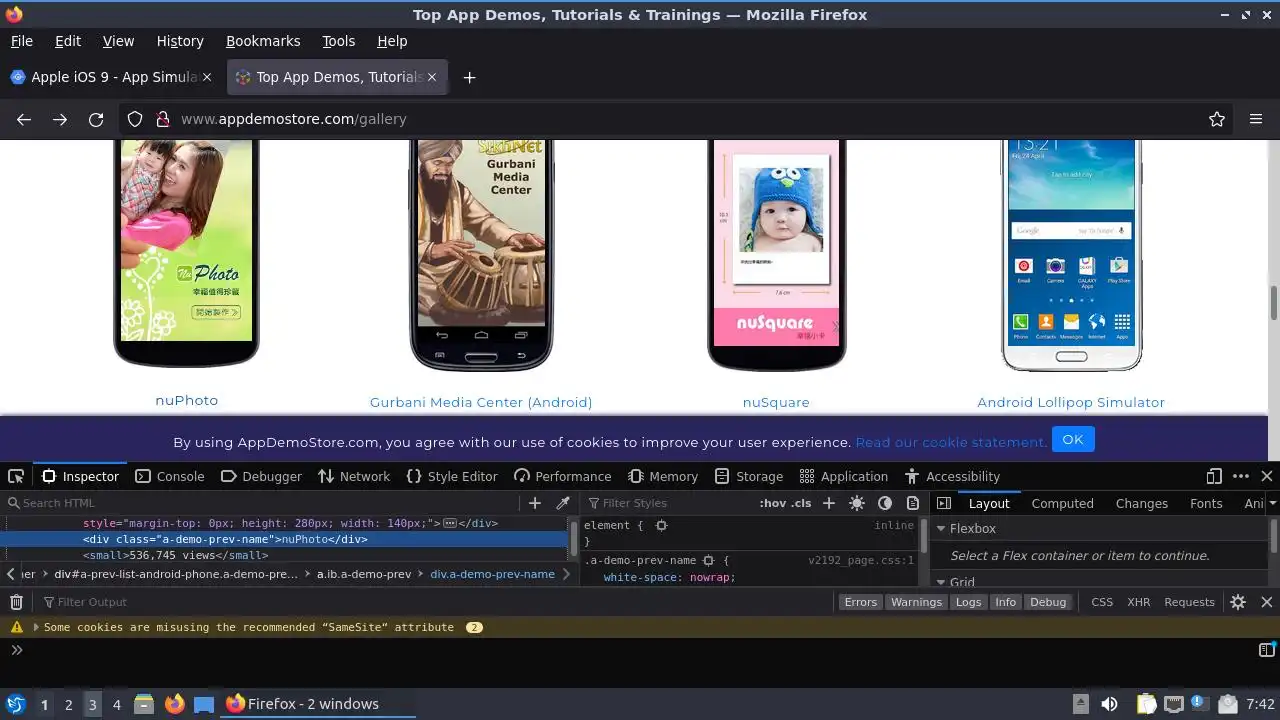The height and width of the screenshot is (720, 1280).
Task: Click breadcrumb div.a-demo-prev-name
Action: click(x=492, y=574)
